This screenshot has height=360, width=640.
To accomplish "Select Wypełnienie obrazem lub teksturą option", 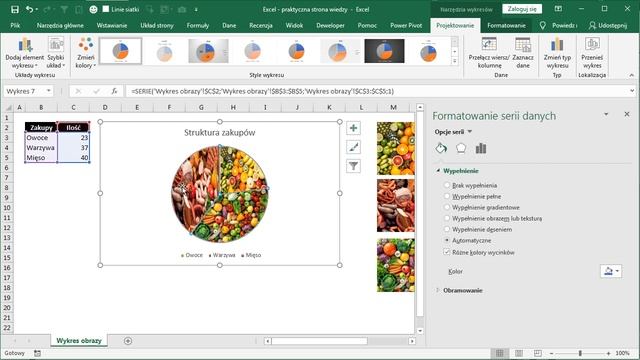I will click(447, 218).
